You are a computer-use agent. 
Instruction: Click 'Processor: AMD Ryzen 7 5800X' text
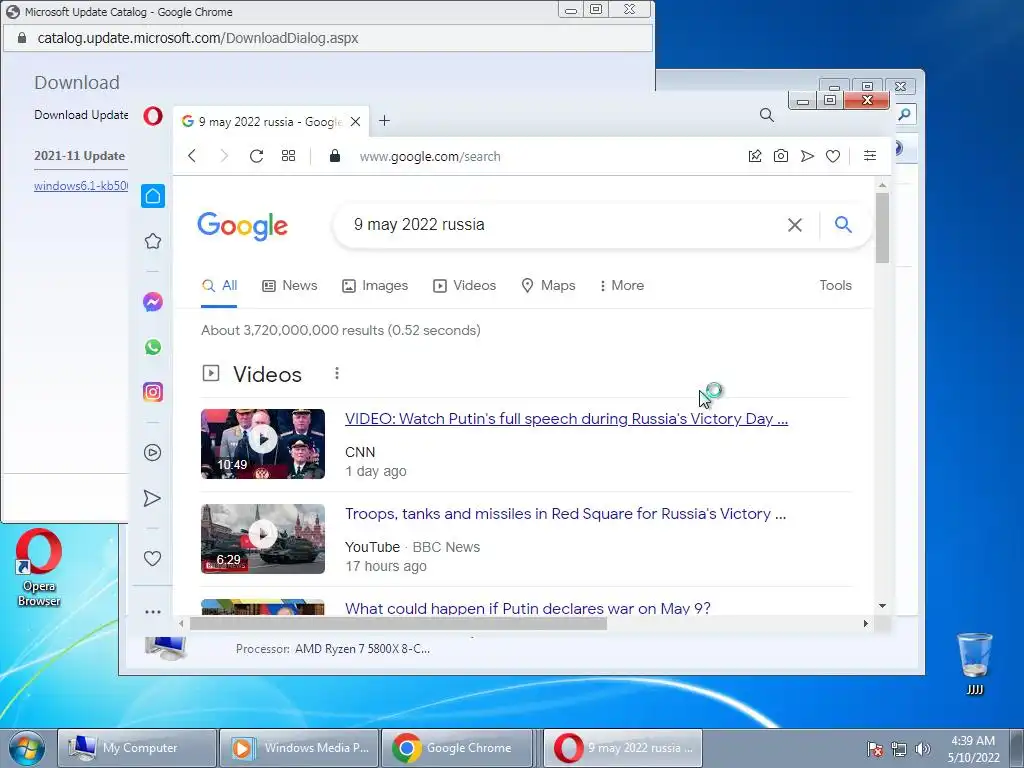tap(332, 649)
